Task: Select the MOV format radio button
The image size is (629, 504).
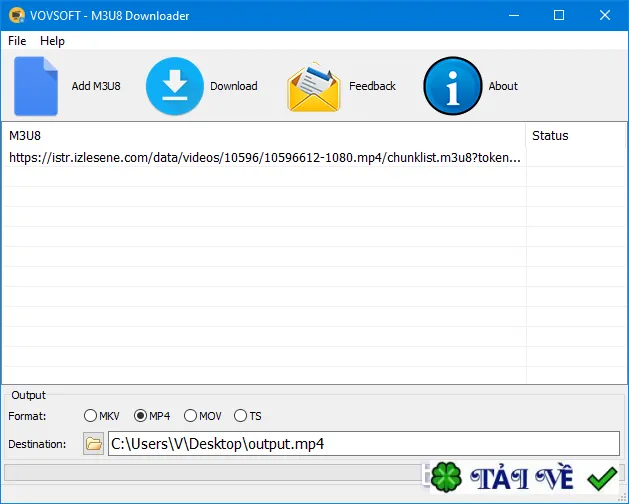Action: coord(190,416)
